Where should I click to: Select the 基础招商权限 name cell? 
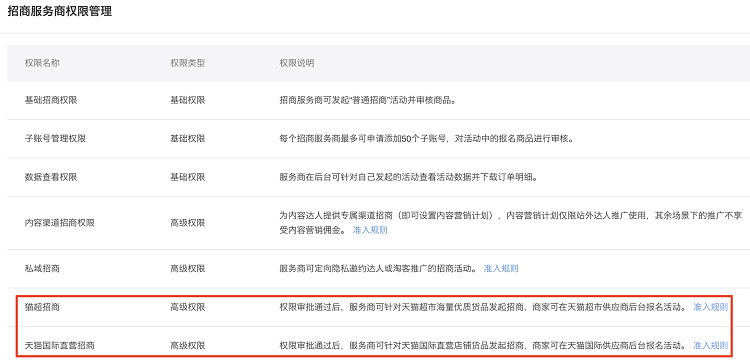[x=51, y=100]
